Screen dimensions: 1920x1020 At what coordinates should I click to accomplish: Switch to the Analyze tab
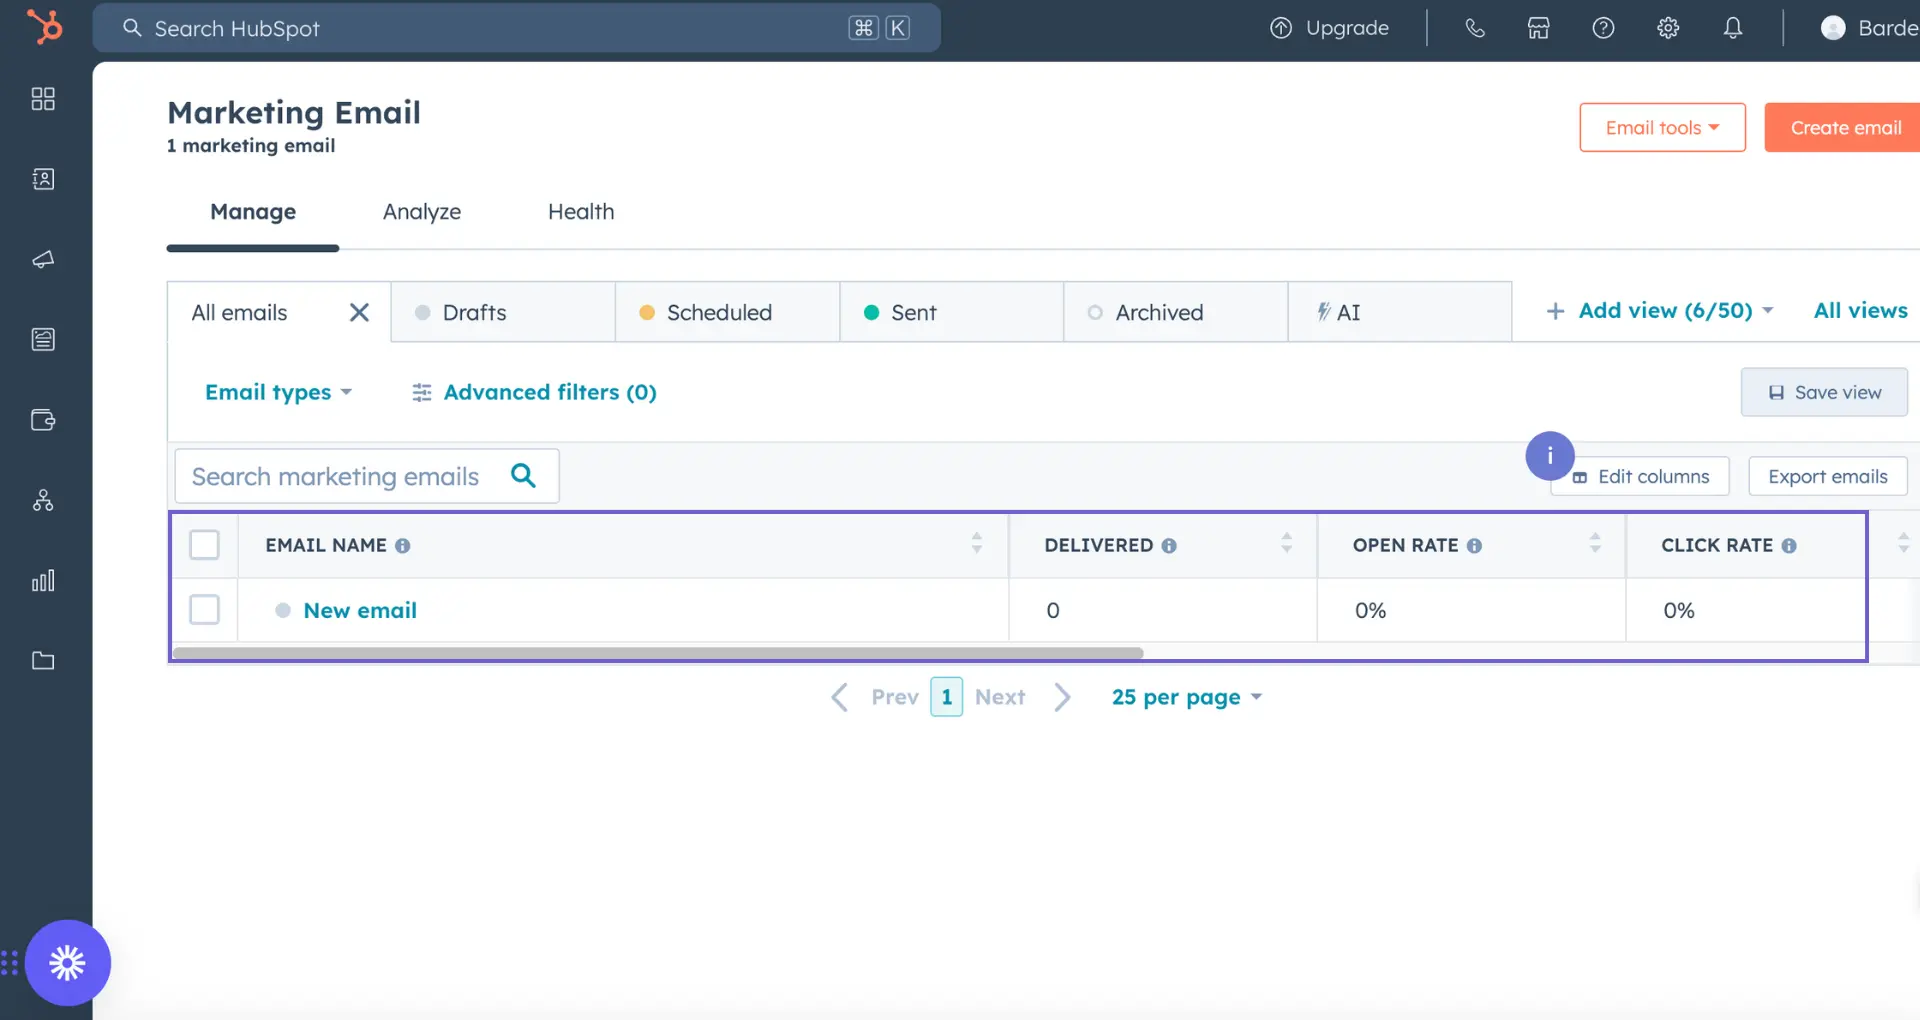(422, 212)
